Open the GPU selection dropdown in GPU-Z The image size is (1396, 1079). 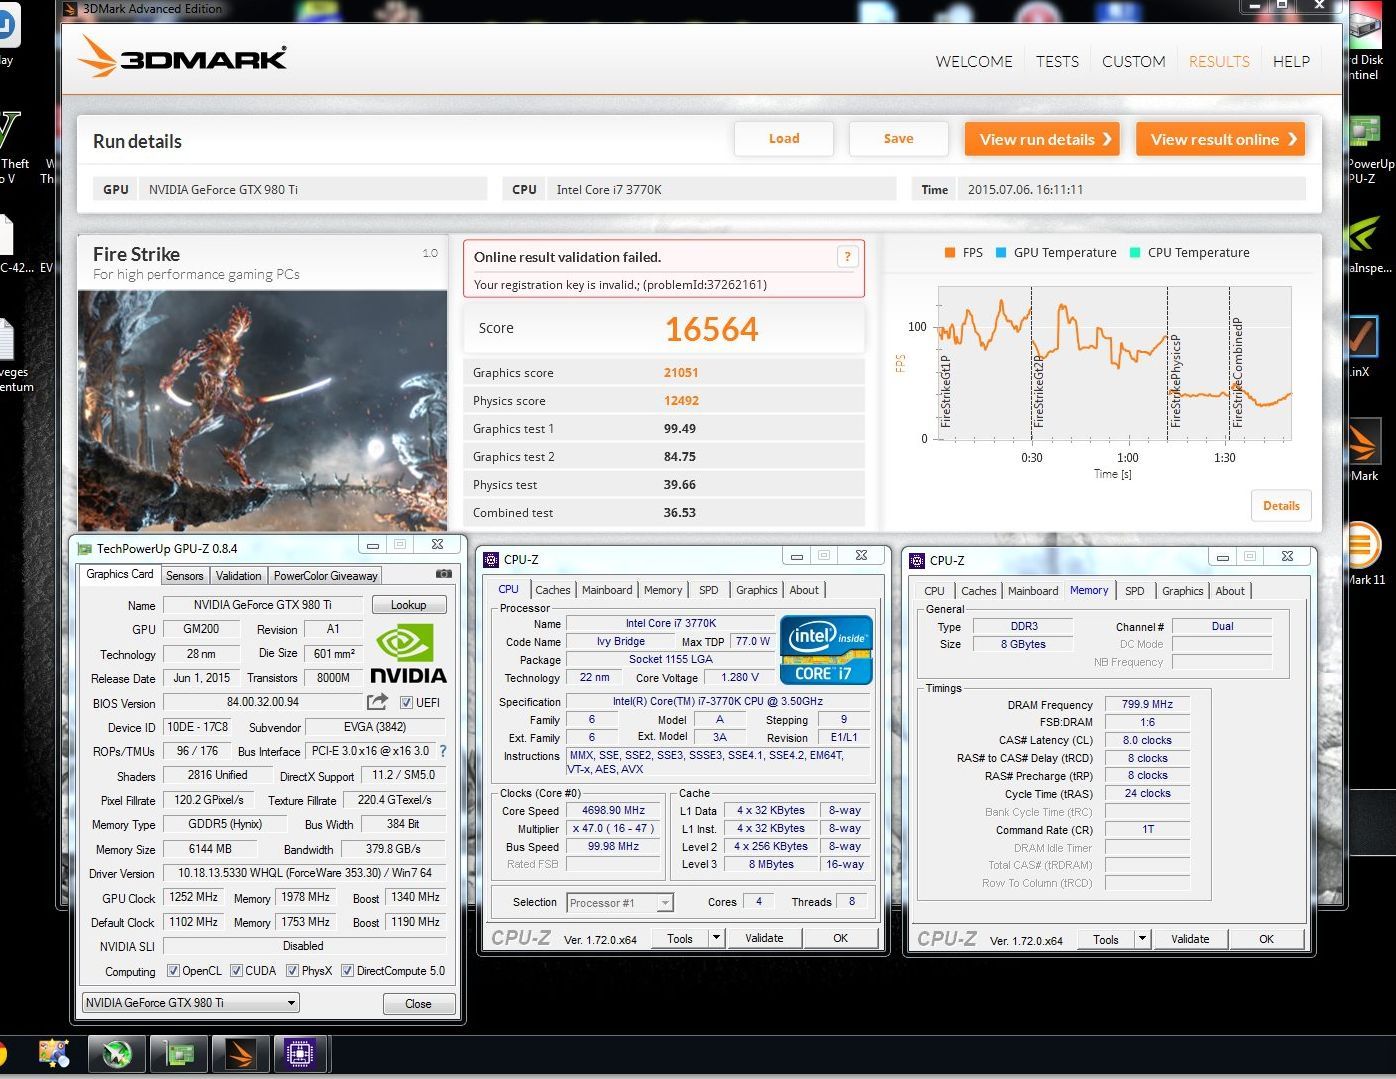click(x=190, y=1002)
